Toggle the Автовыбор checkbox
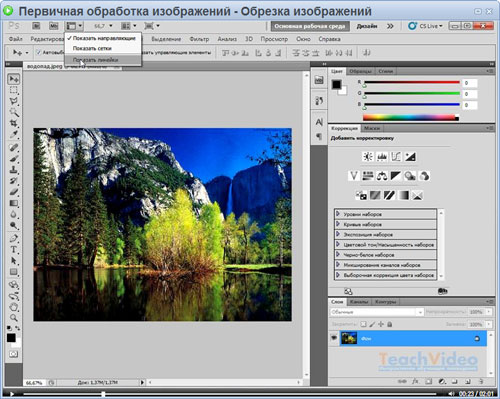The image size is (500, 399). pyautogui.click(x=39, y=52)
